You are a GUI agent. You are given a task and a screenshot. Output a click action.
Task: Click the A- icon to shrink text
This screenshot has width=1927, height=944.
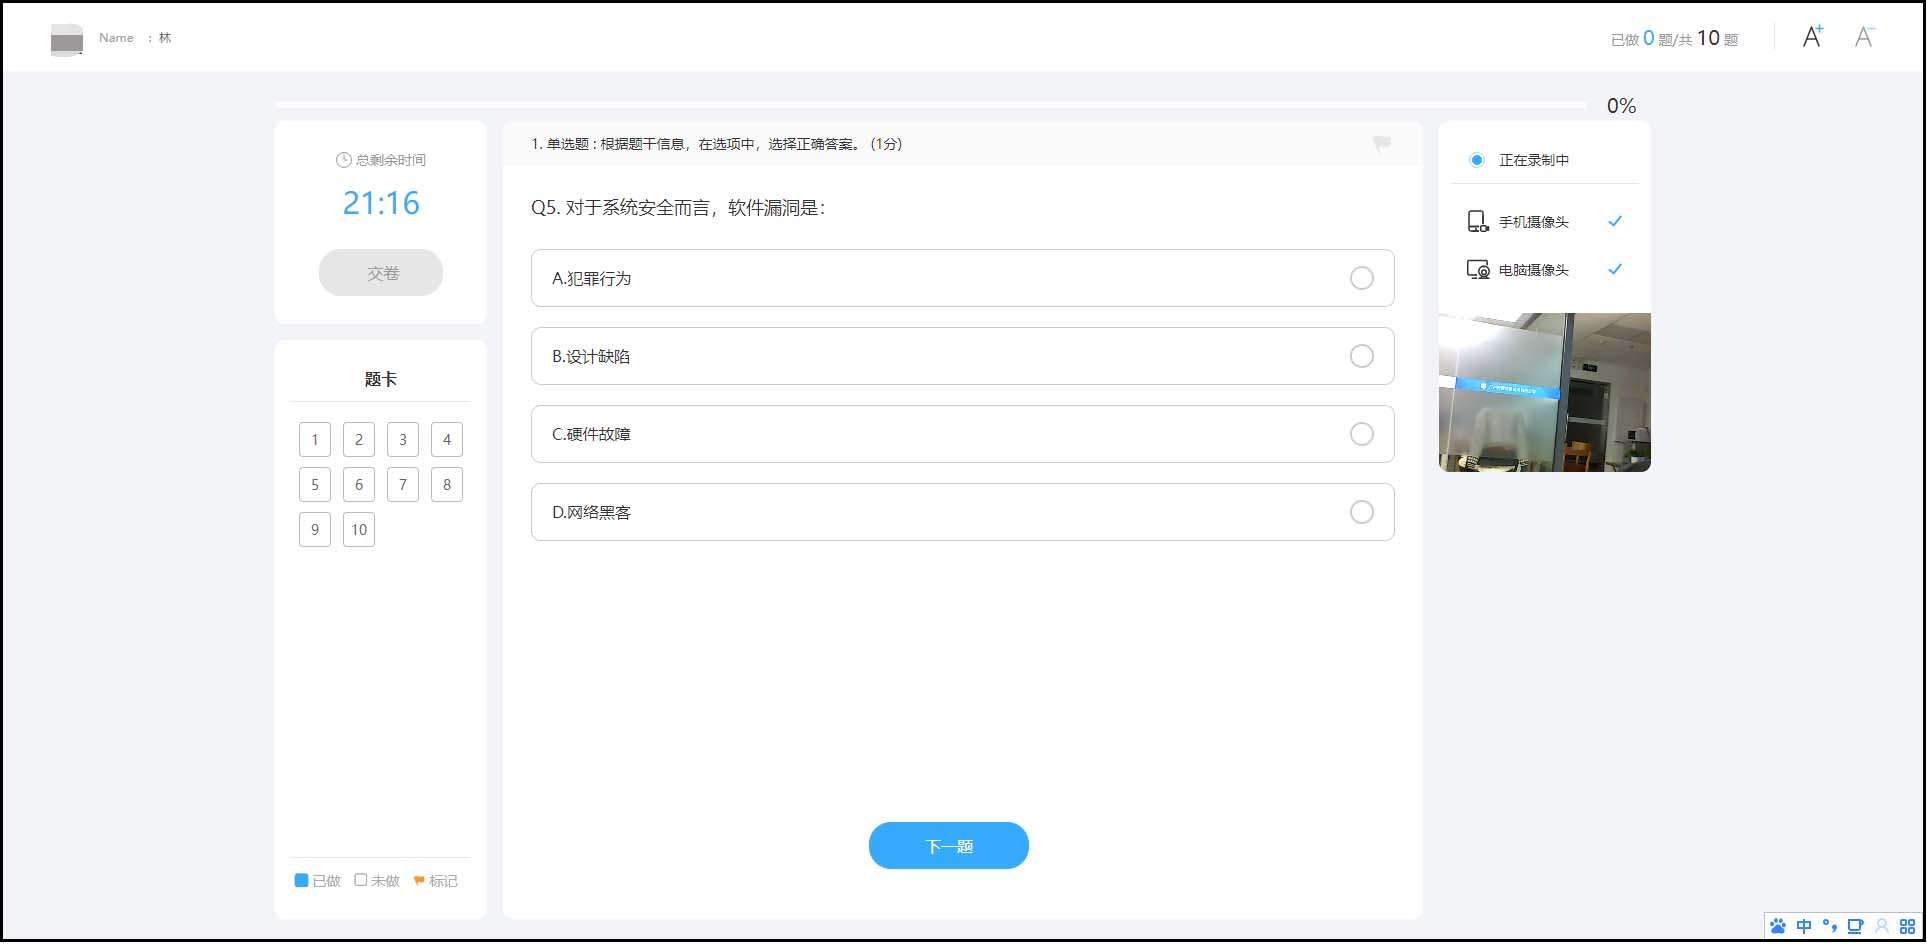pos(1865,36)
